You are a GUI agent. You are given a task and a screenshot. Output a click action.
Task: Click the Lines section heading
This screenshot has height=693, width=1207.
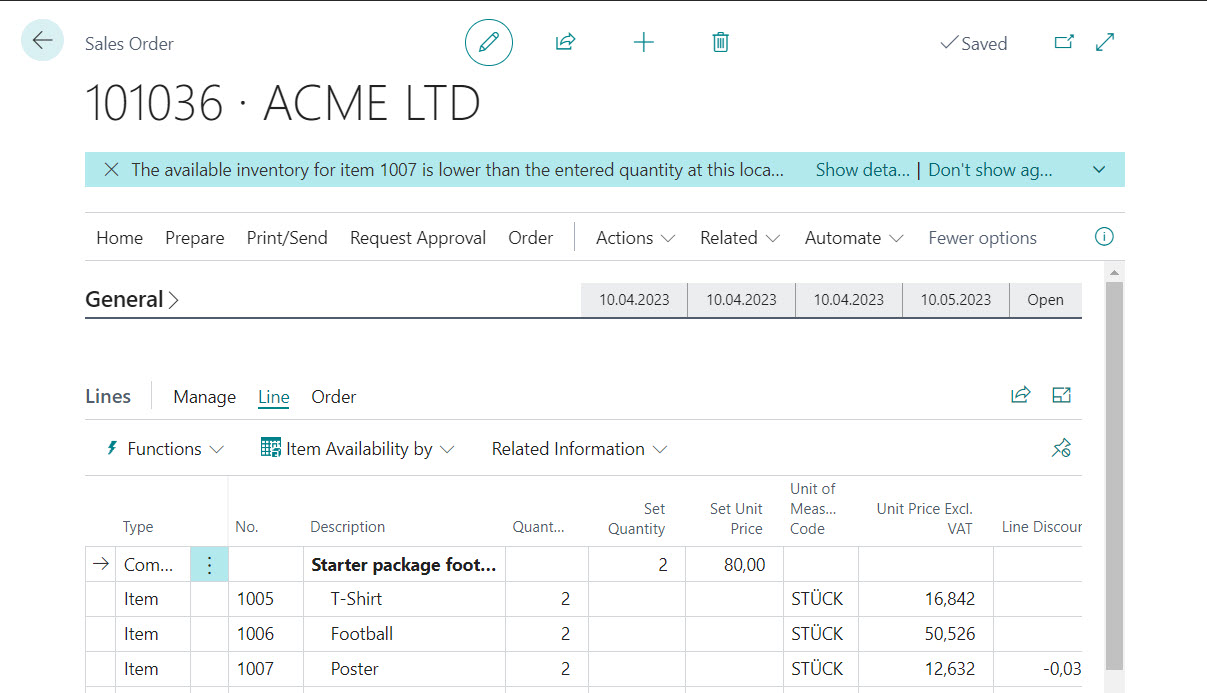(x=108, y=396)
